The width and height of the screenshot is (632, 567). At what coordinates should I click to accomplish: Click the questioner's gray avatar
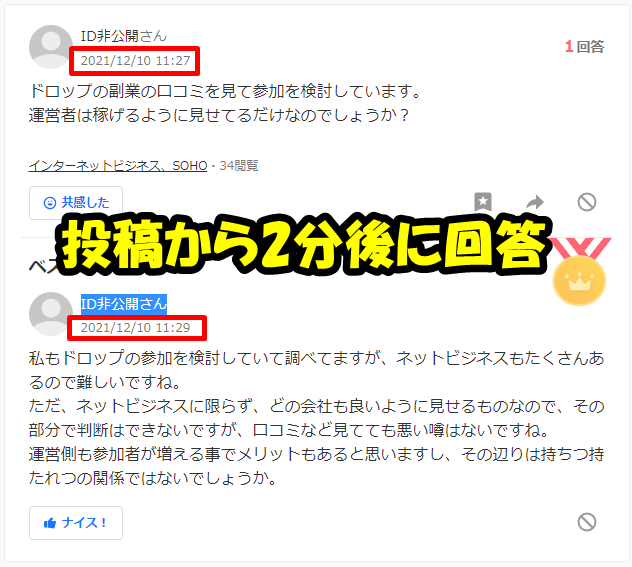[51, 47]
